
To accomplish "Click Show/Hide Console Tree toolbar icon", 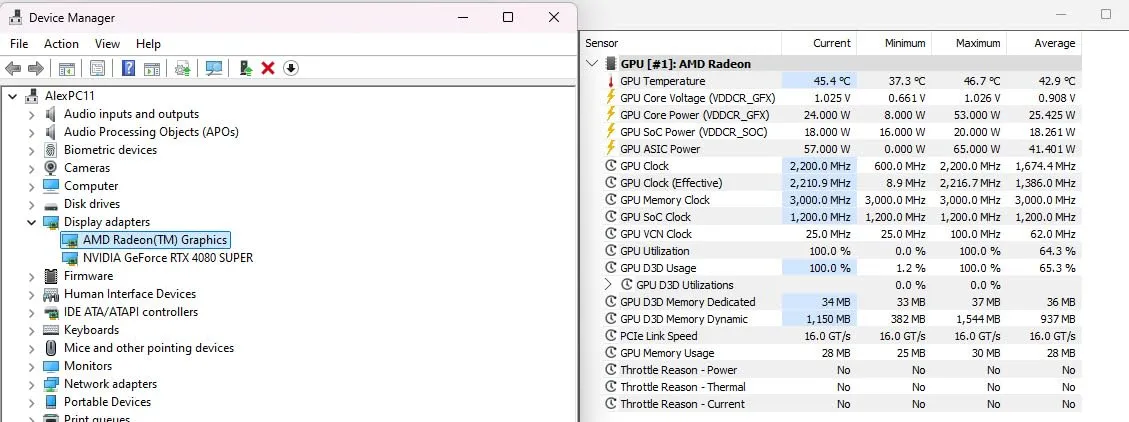I will [x=67, y=68].
